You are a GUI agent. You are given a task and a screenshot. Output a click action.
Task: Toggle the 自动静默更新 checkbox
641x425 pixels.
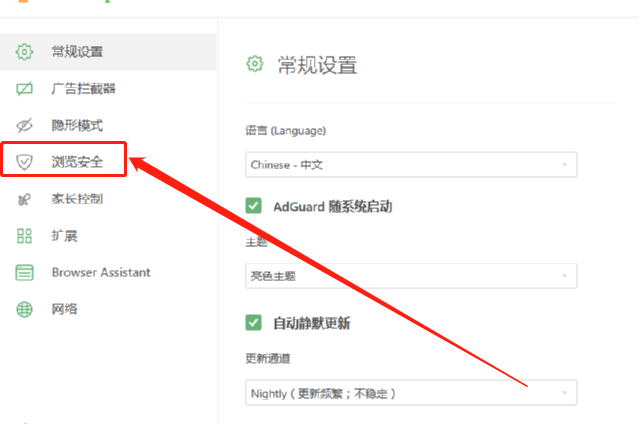click(253, 322)
